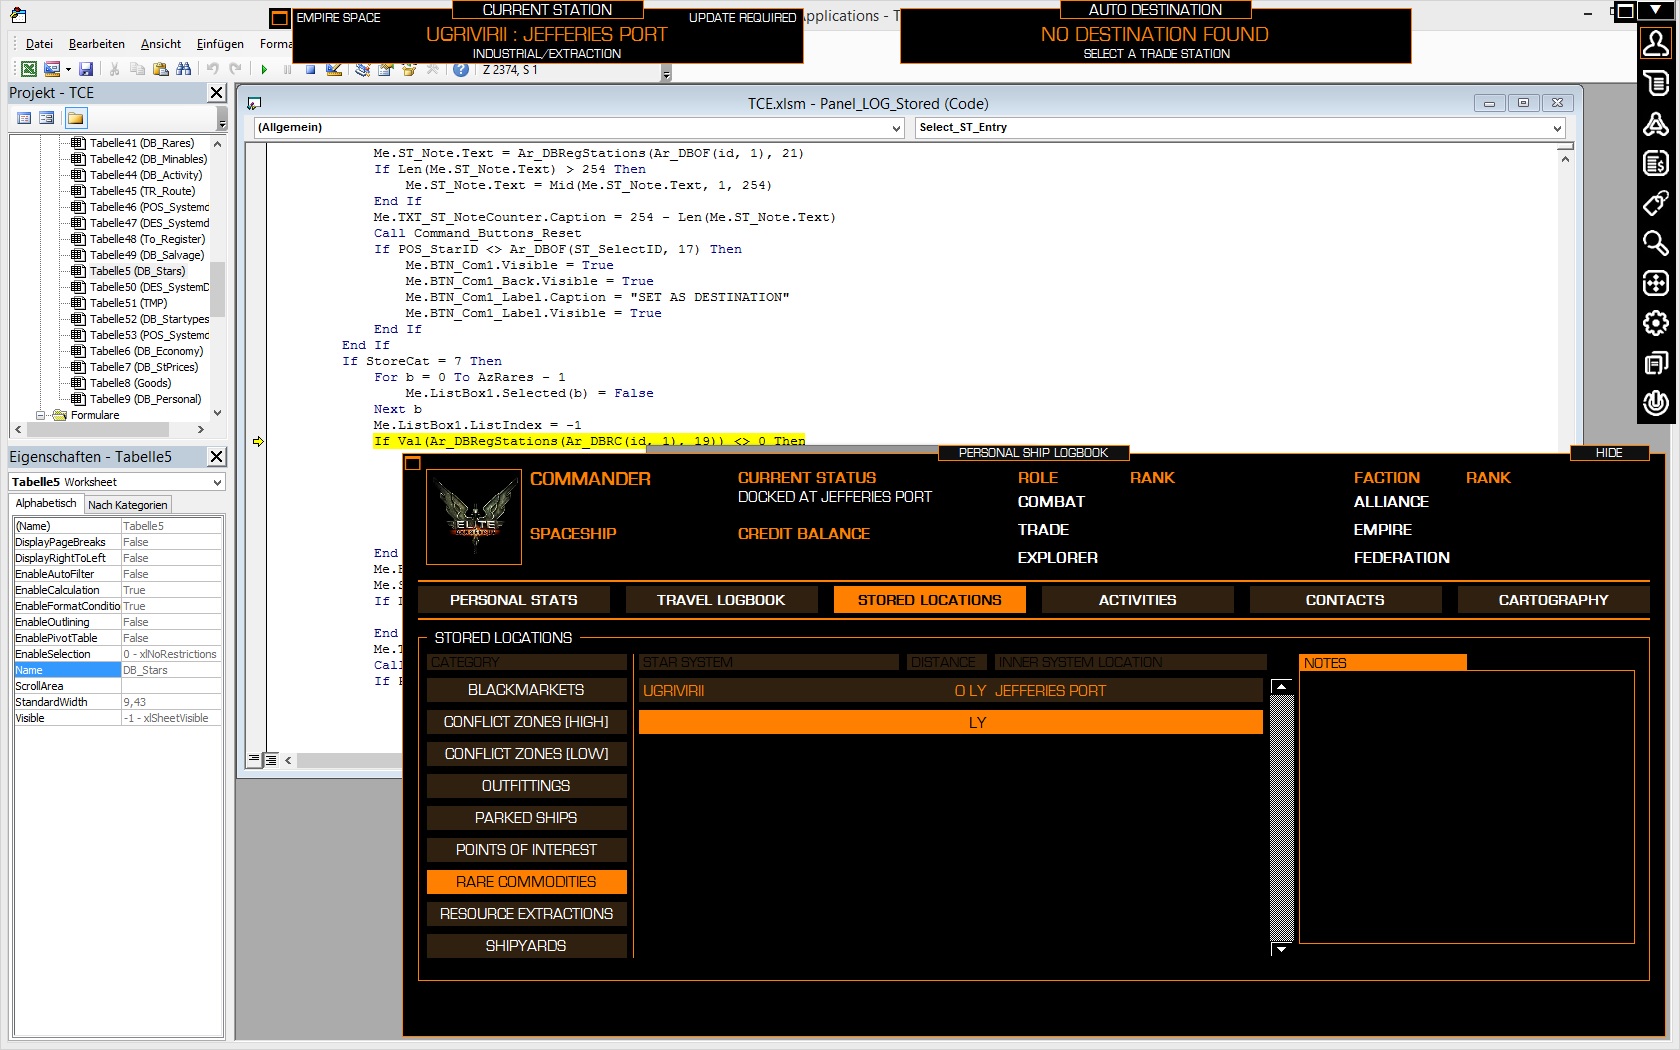Screen dimensions: 1680x1050
Task: Open the Ansicht menu
Action: [161, 44]
